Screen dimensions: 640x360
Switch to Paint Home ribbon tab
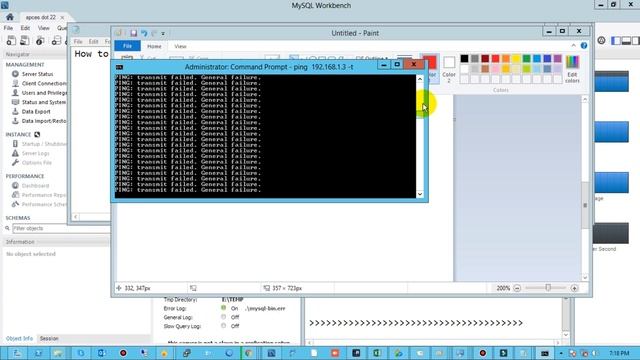154,47
